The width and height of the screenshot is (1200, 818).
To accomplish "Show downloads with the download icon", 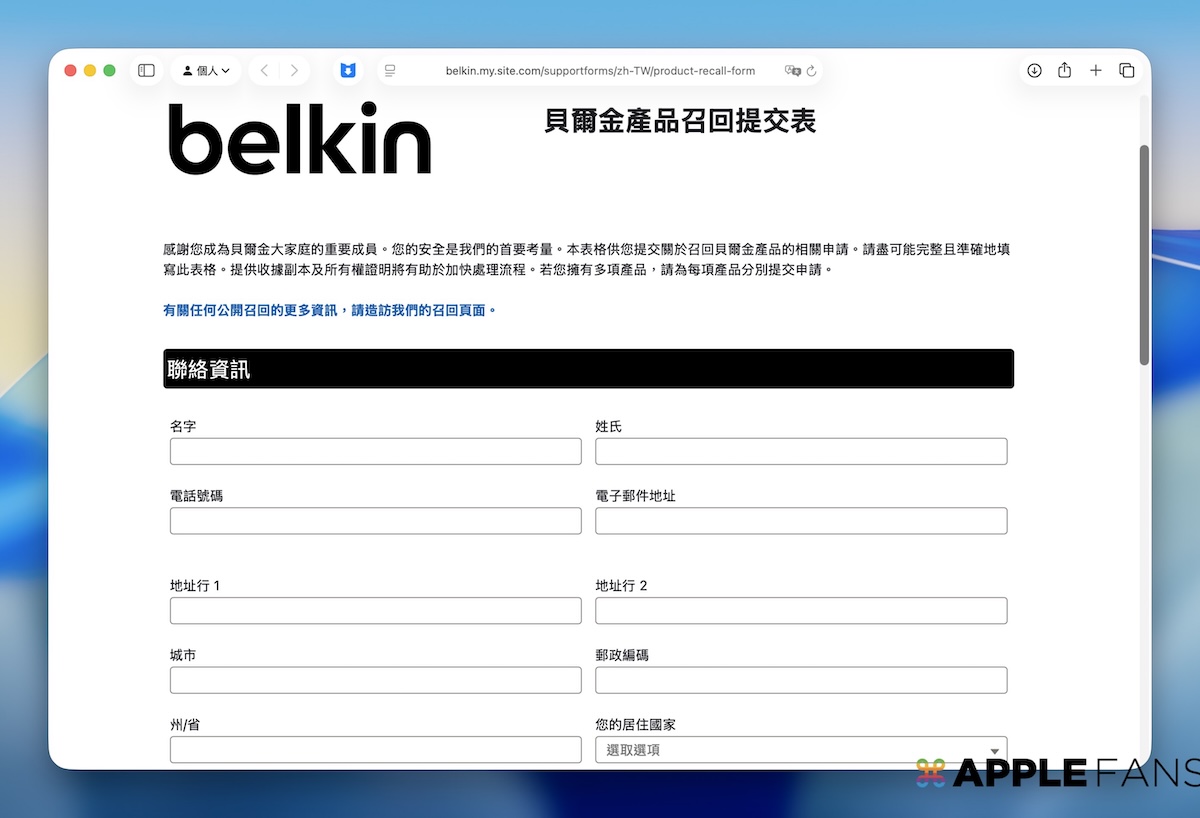I will [1034, 71].
